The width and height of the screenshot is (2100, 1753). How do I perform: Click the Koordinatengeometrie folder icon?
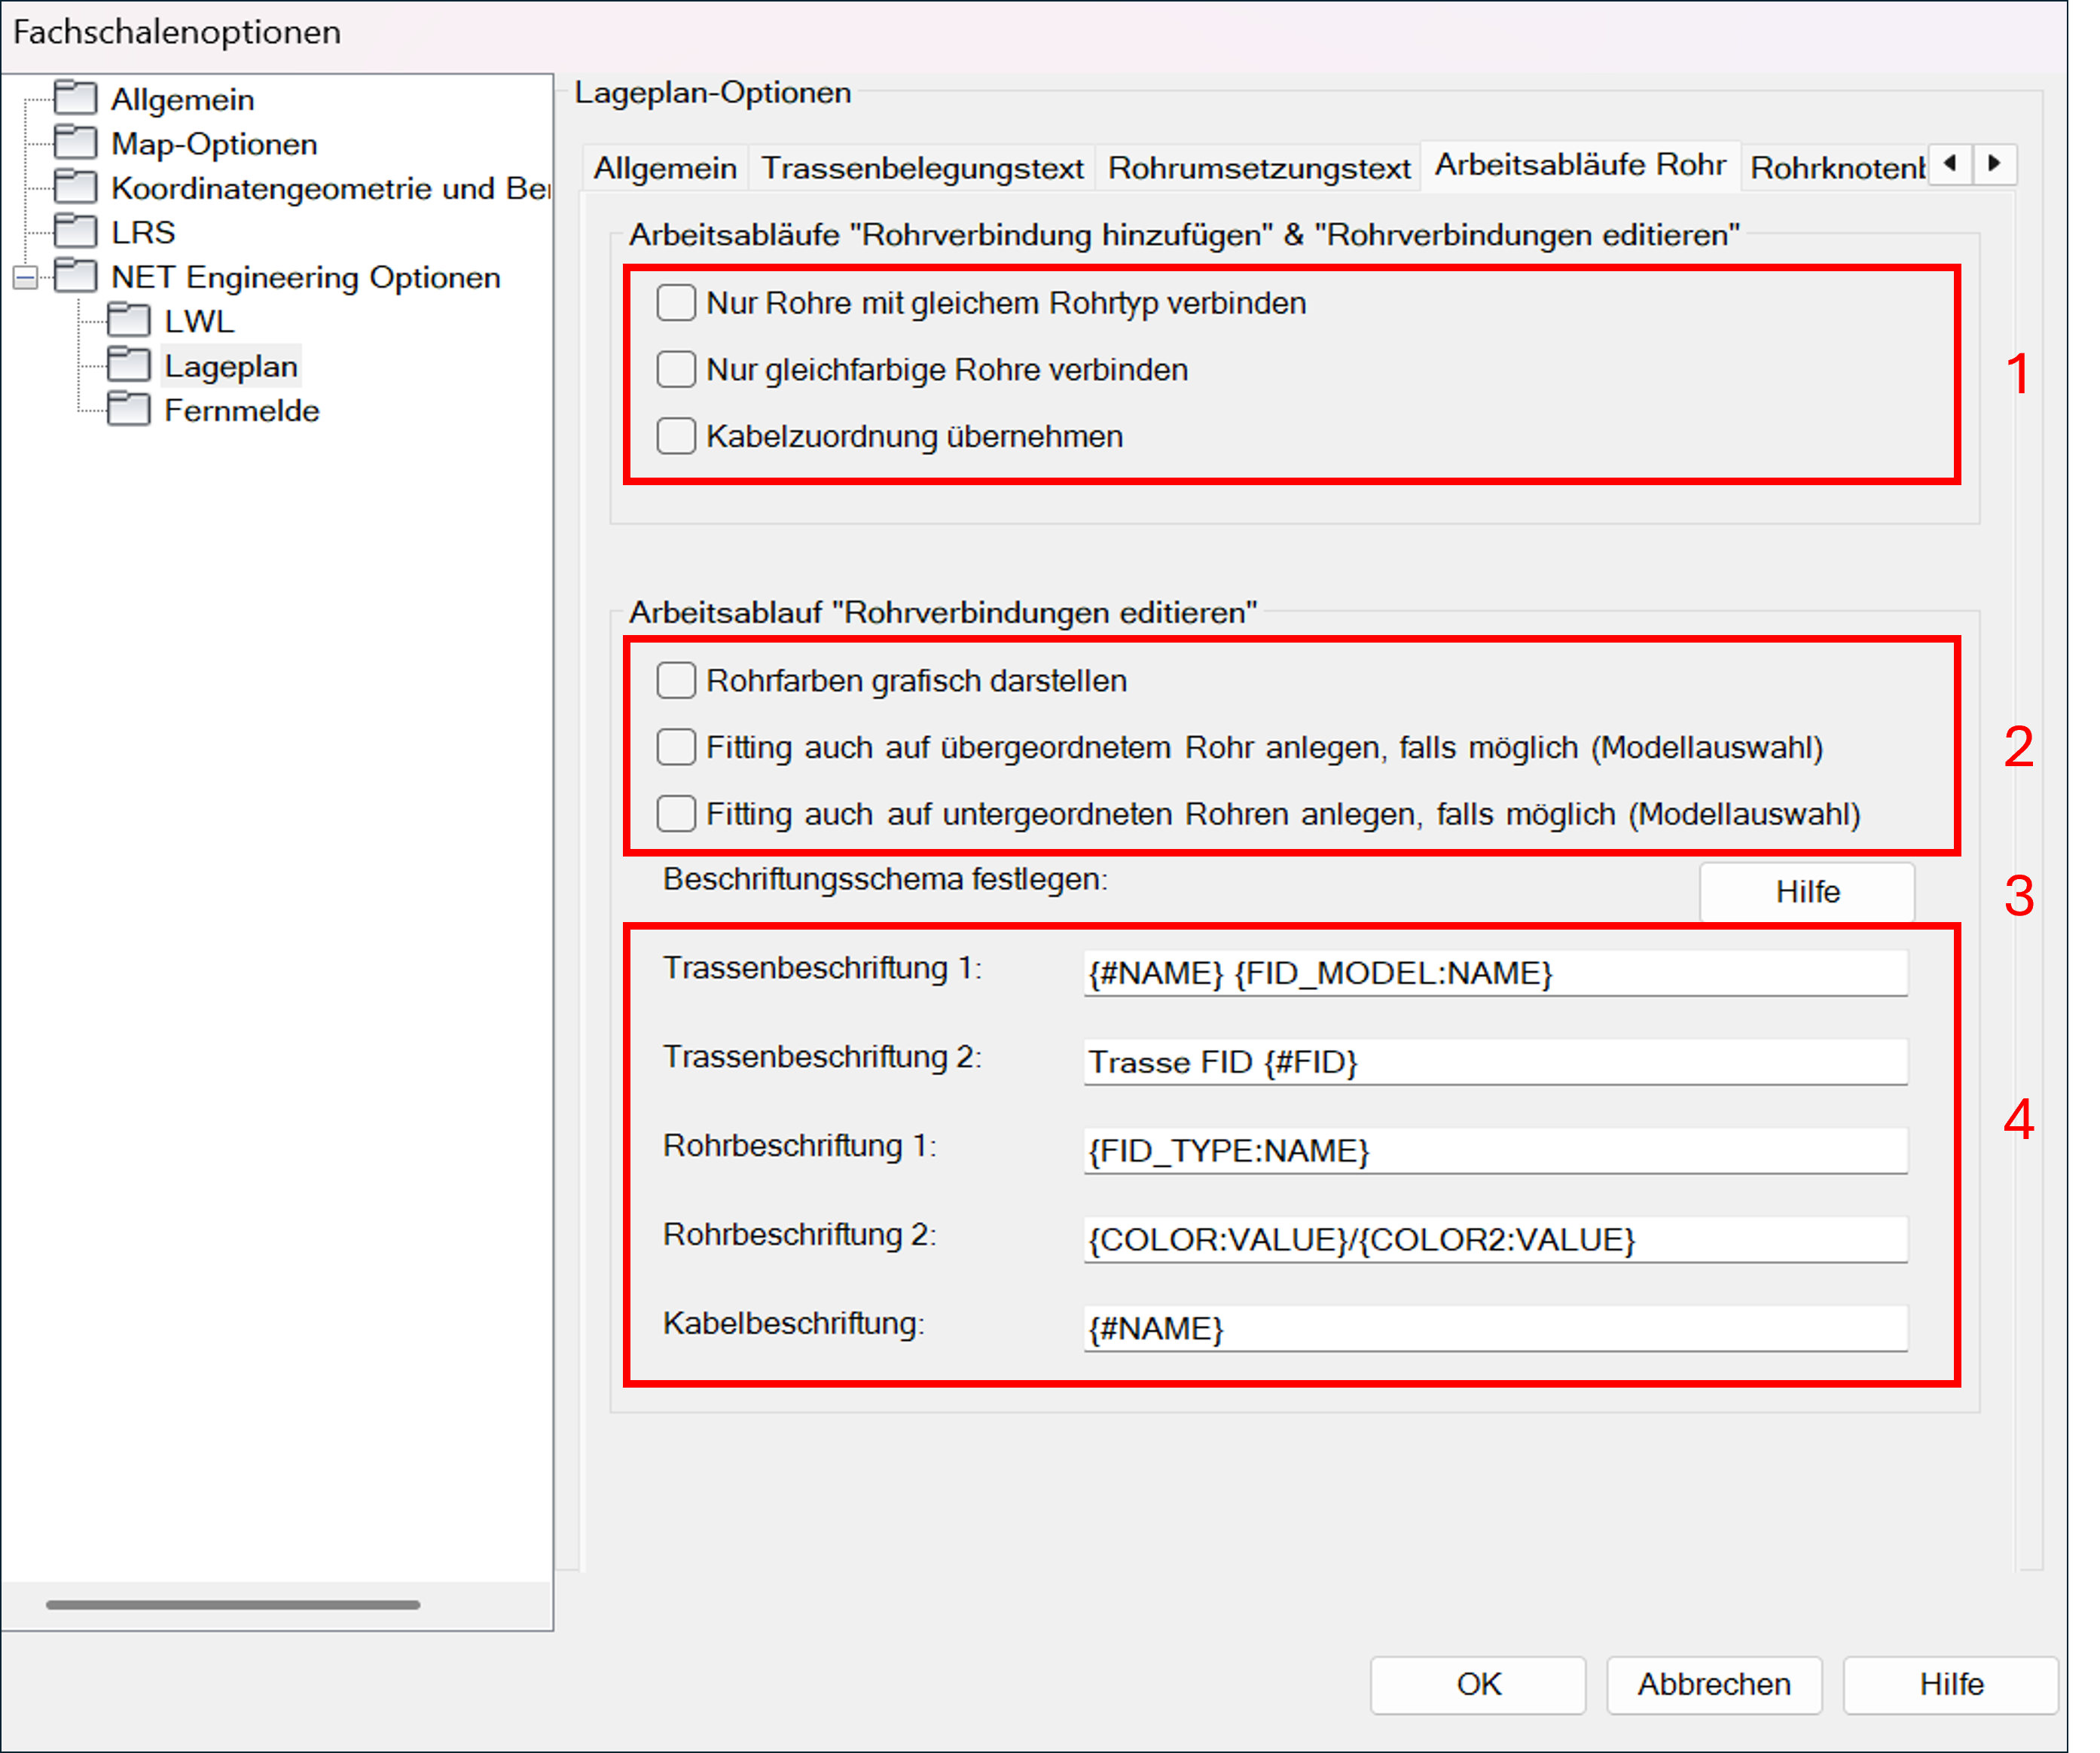[75, 187]
